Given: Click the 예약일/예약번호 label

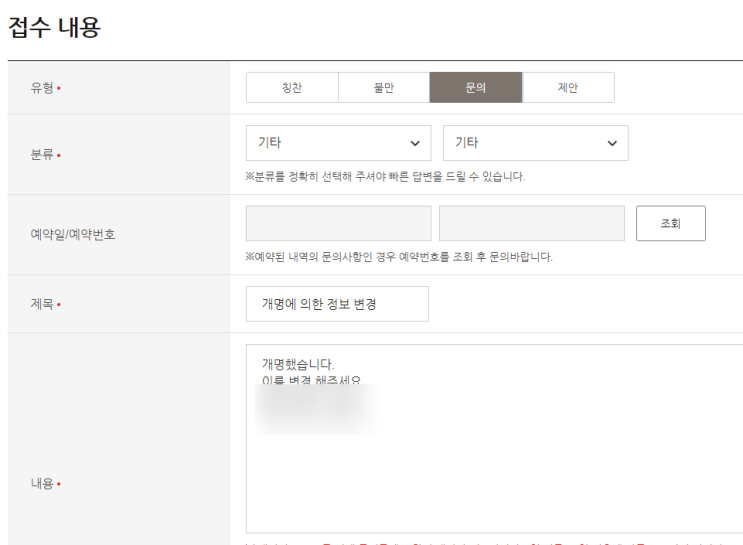Looking at the screenshot, I should point(73,234).
